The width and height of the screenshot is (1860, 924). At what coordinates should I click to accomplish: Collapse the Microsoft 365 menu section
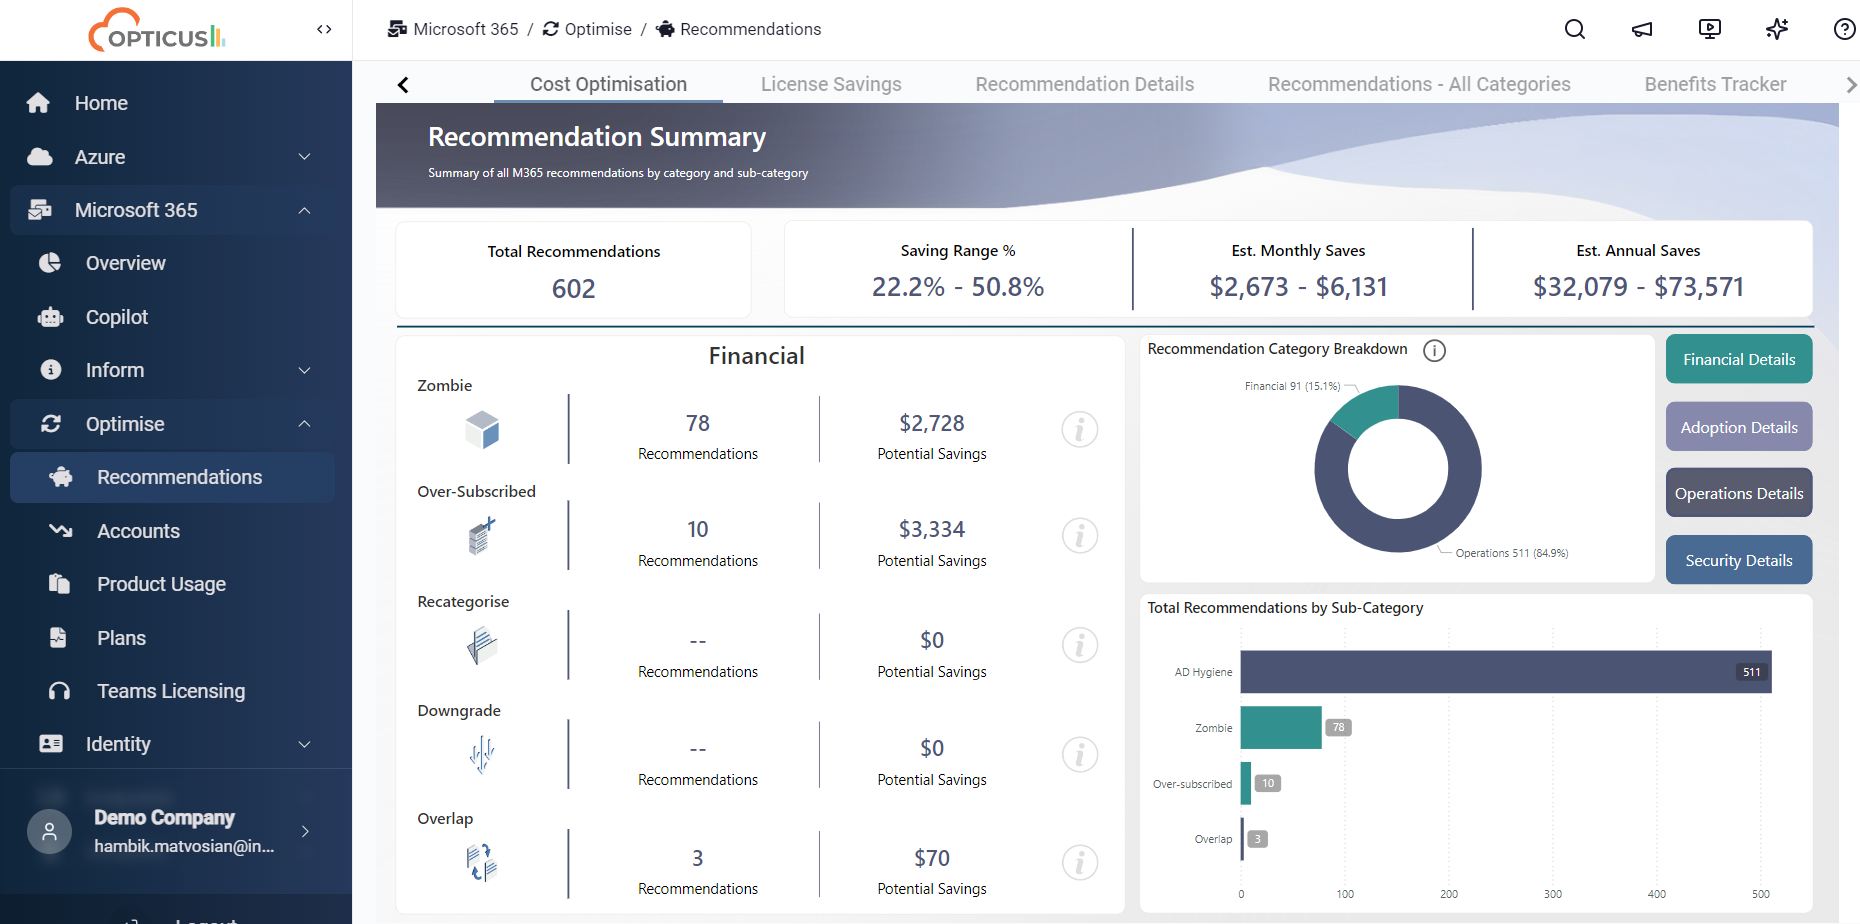click(x=304, y=210)
